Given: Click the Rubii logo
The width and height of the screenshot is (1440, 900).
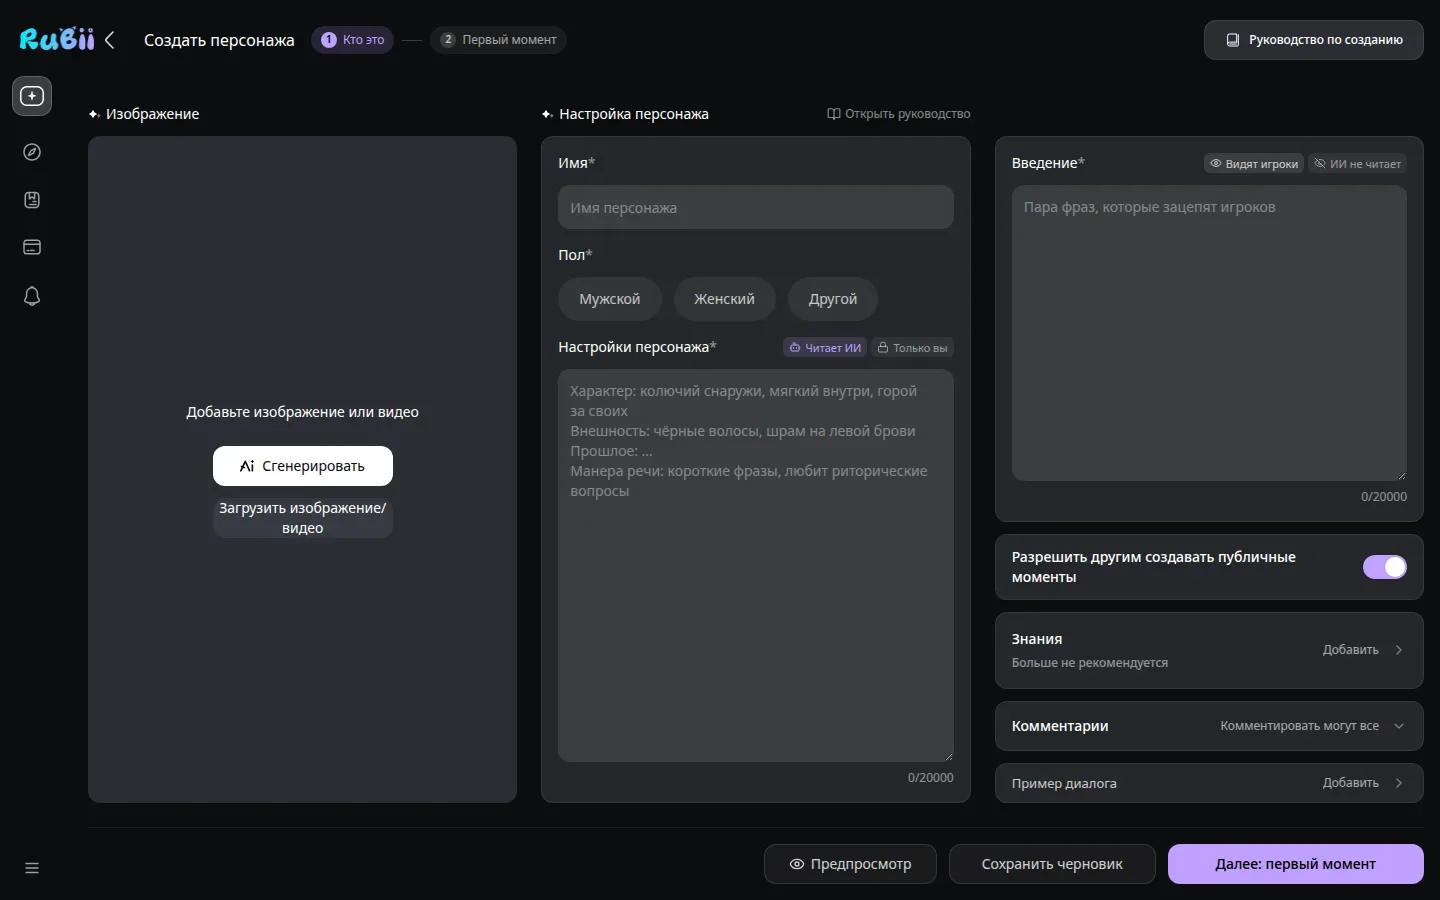Looking at the screenshot, I should [x=57, y=39].
